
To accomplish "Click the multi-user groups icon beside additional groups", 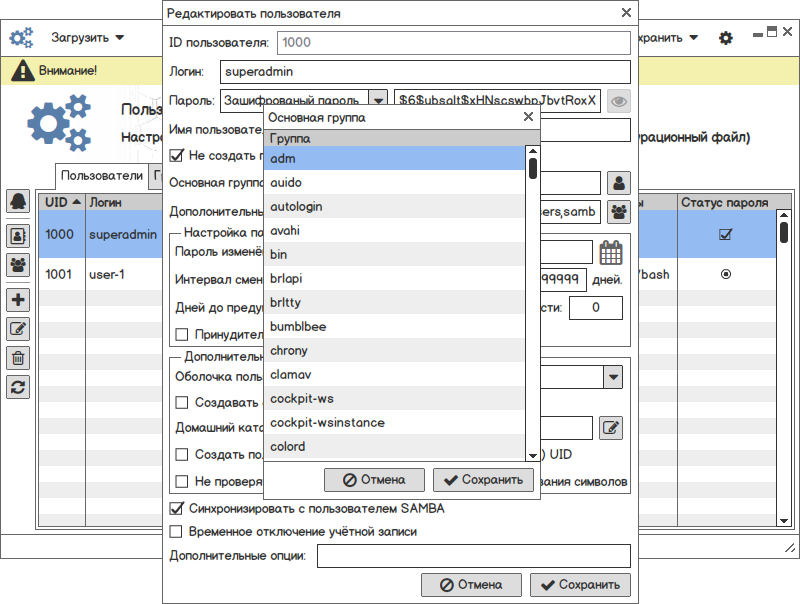I will pyautogui.click(x=620, y=211).
